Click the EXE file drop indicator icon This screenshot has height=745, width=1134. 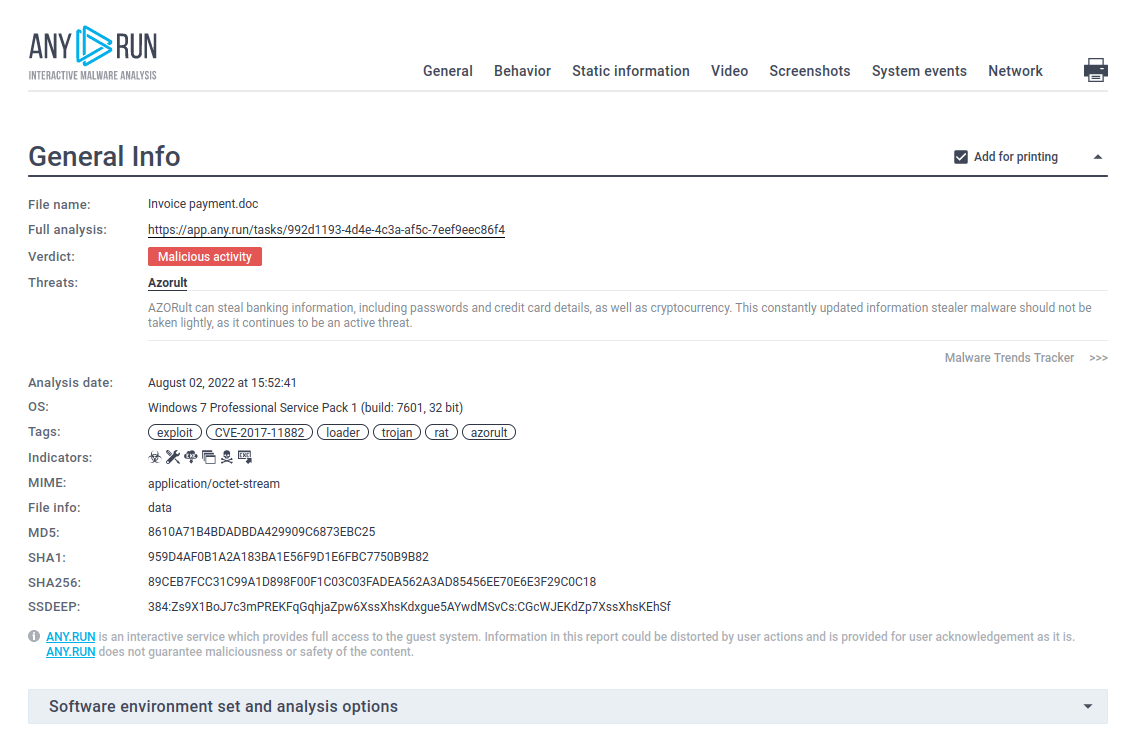(244, 456)
